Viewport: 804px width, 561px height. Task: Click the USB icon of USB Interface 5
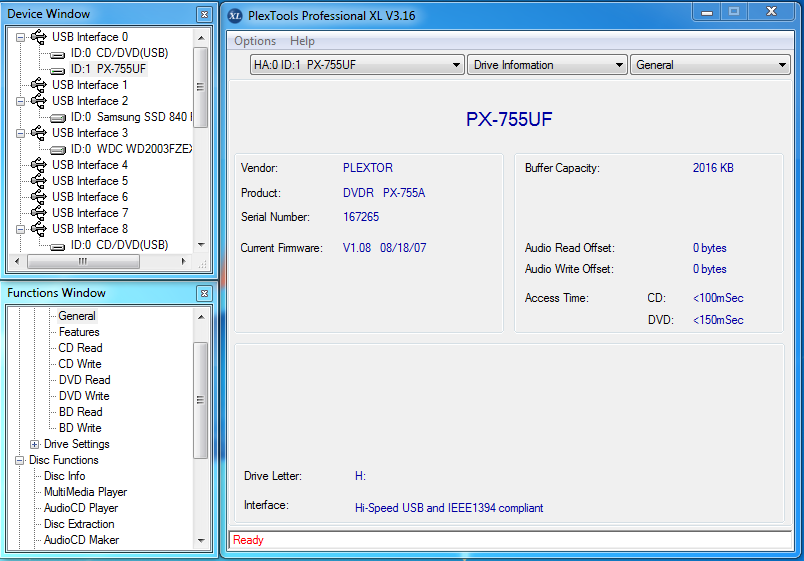[38, 181]
